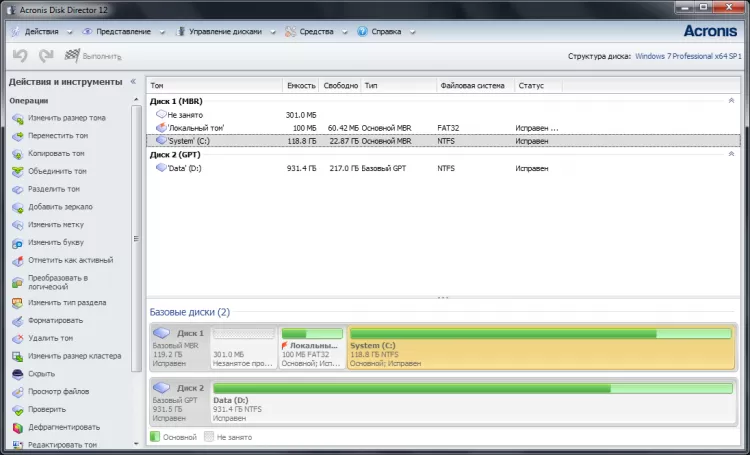Click the Defragment icon (Дефрагментировать)

(18, 427)
